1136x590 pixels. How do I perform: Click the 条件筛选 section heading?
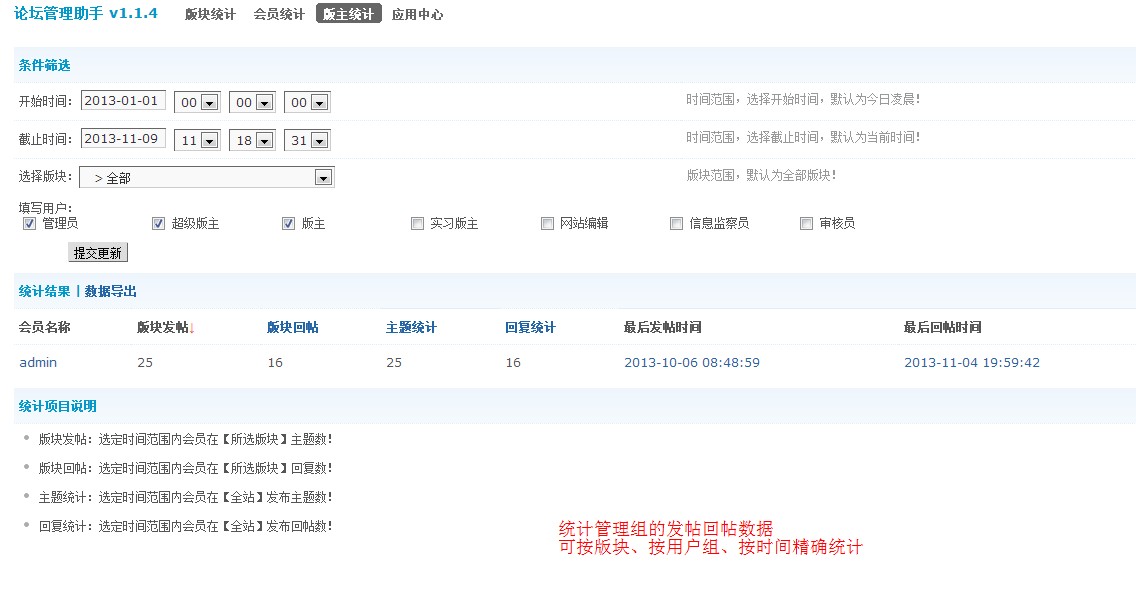point(44,65)
